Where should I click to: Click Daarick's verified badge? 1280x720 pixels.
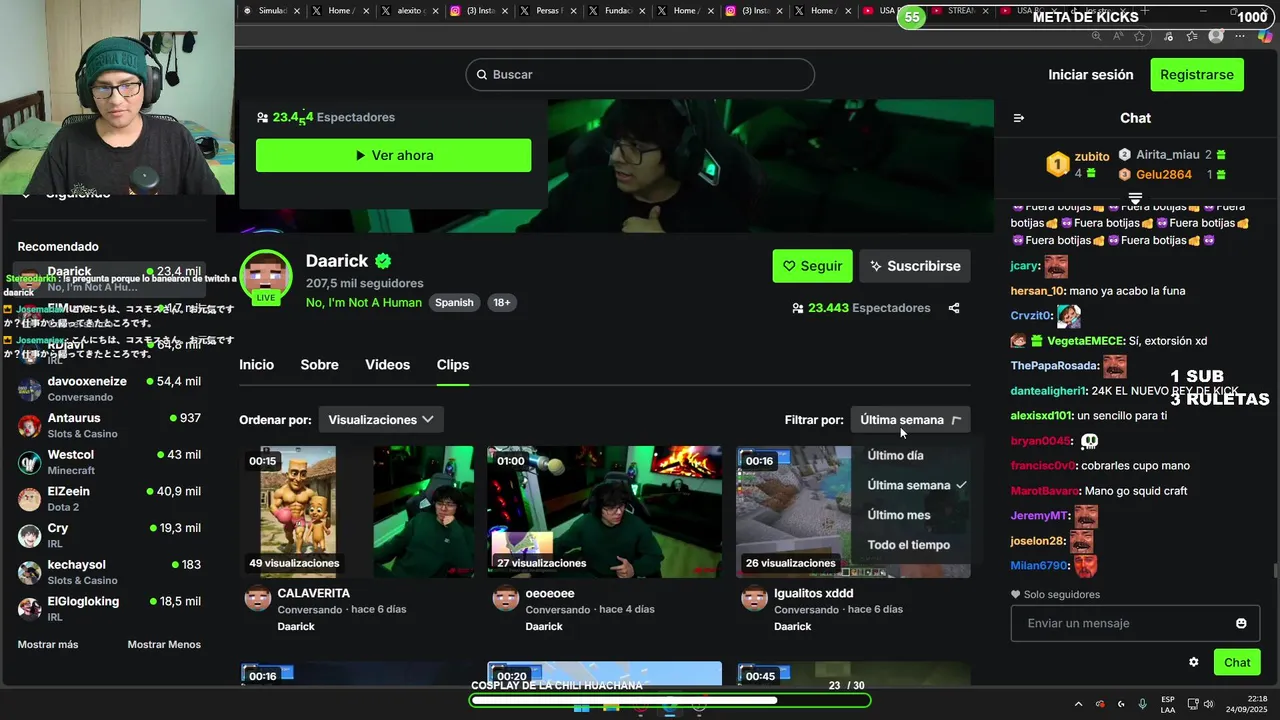[x=383, y=261]
